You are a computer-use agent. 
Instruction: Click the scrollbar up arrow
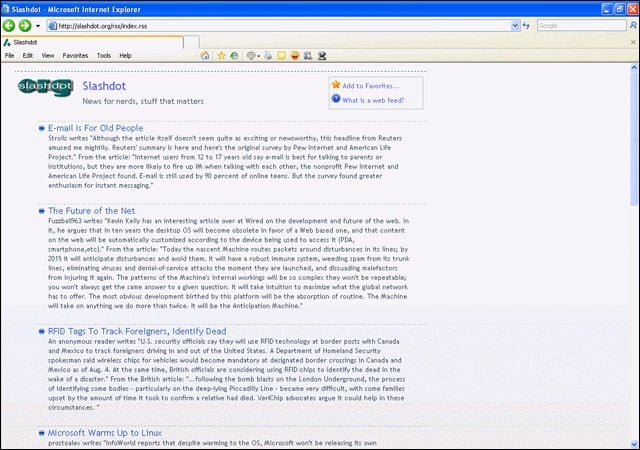(x=634, y=67)
